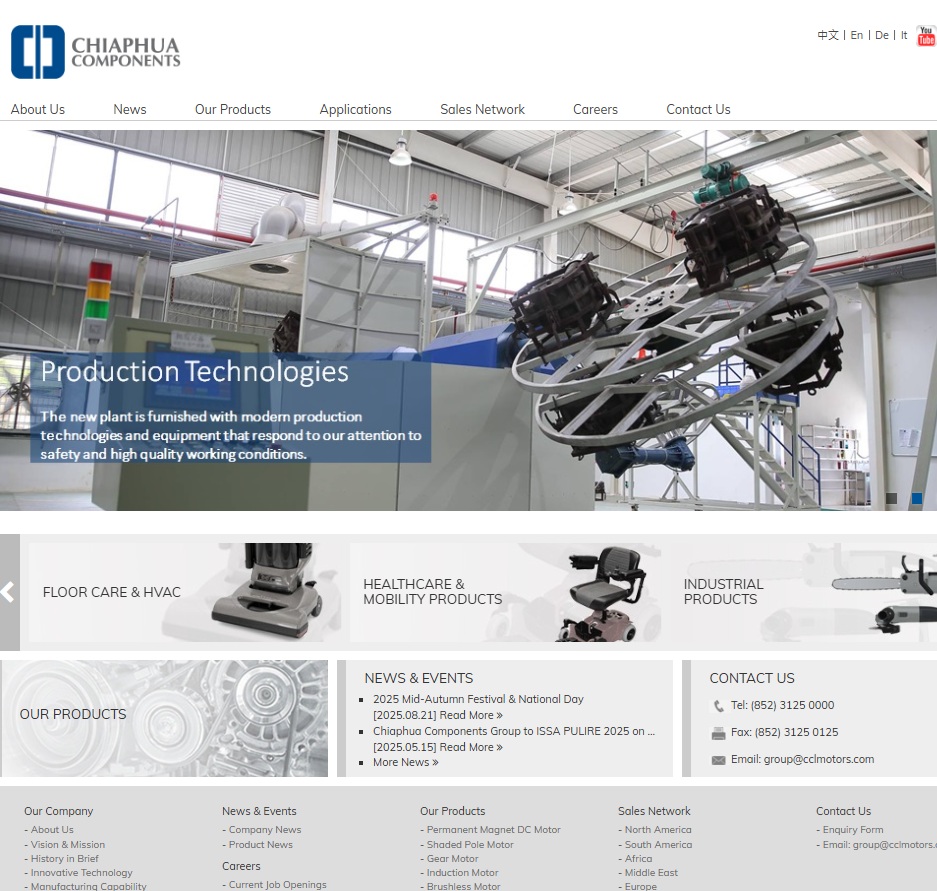Screen dimensions: 937x891
Task: Open Contact Us in the main navigation
Action: point(698,109)
